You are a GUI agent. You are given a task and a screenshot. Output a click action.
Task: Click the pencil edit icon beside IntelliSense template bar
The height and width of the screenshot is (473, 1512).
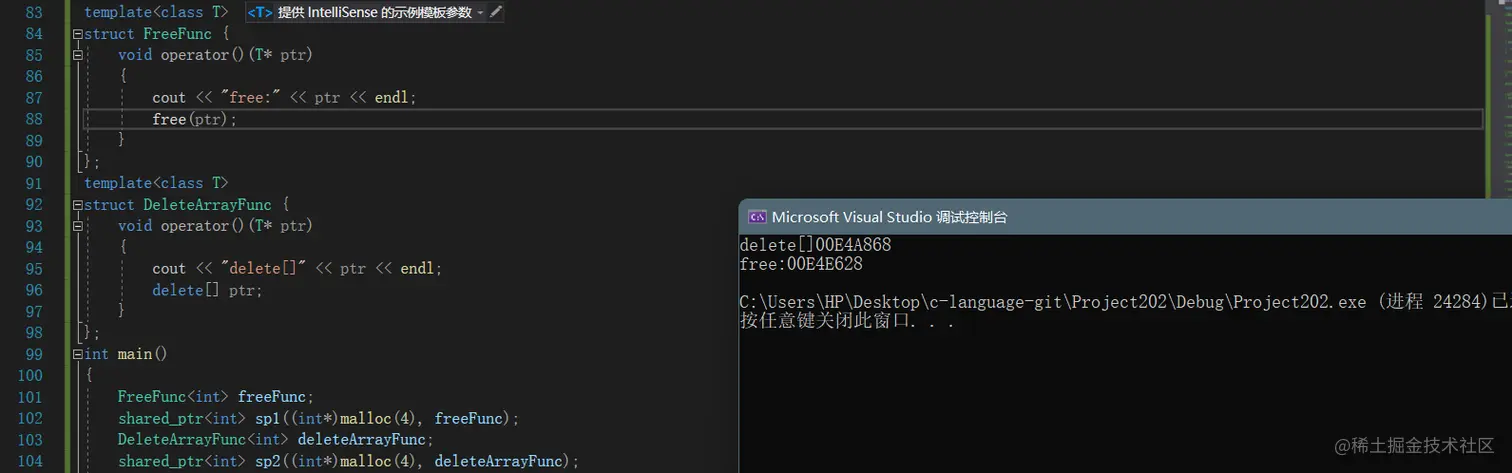coord(496,12)
